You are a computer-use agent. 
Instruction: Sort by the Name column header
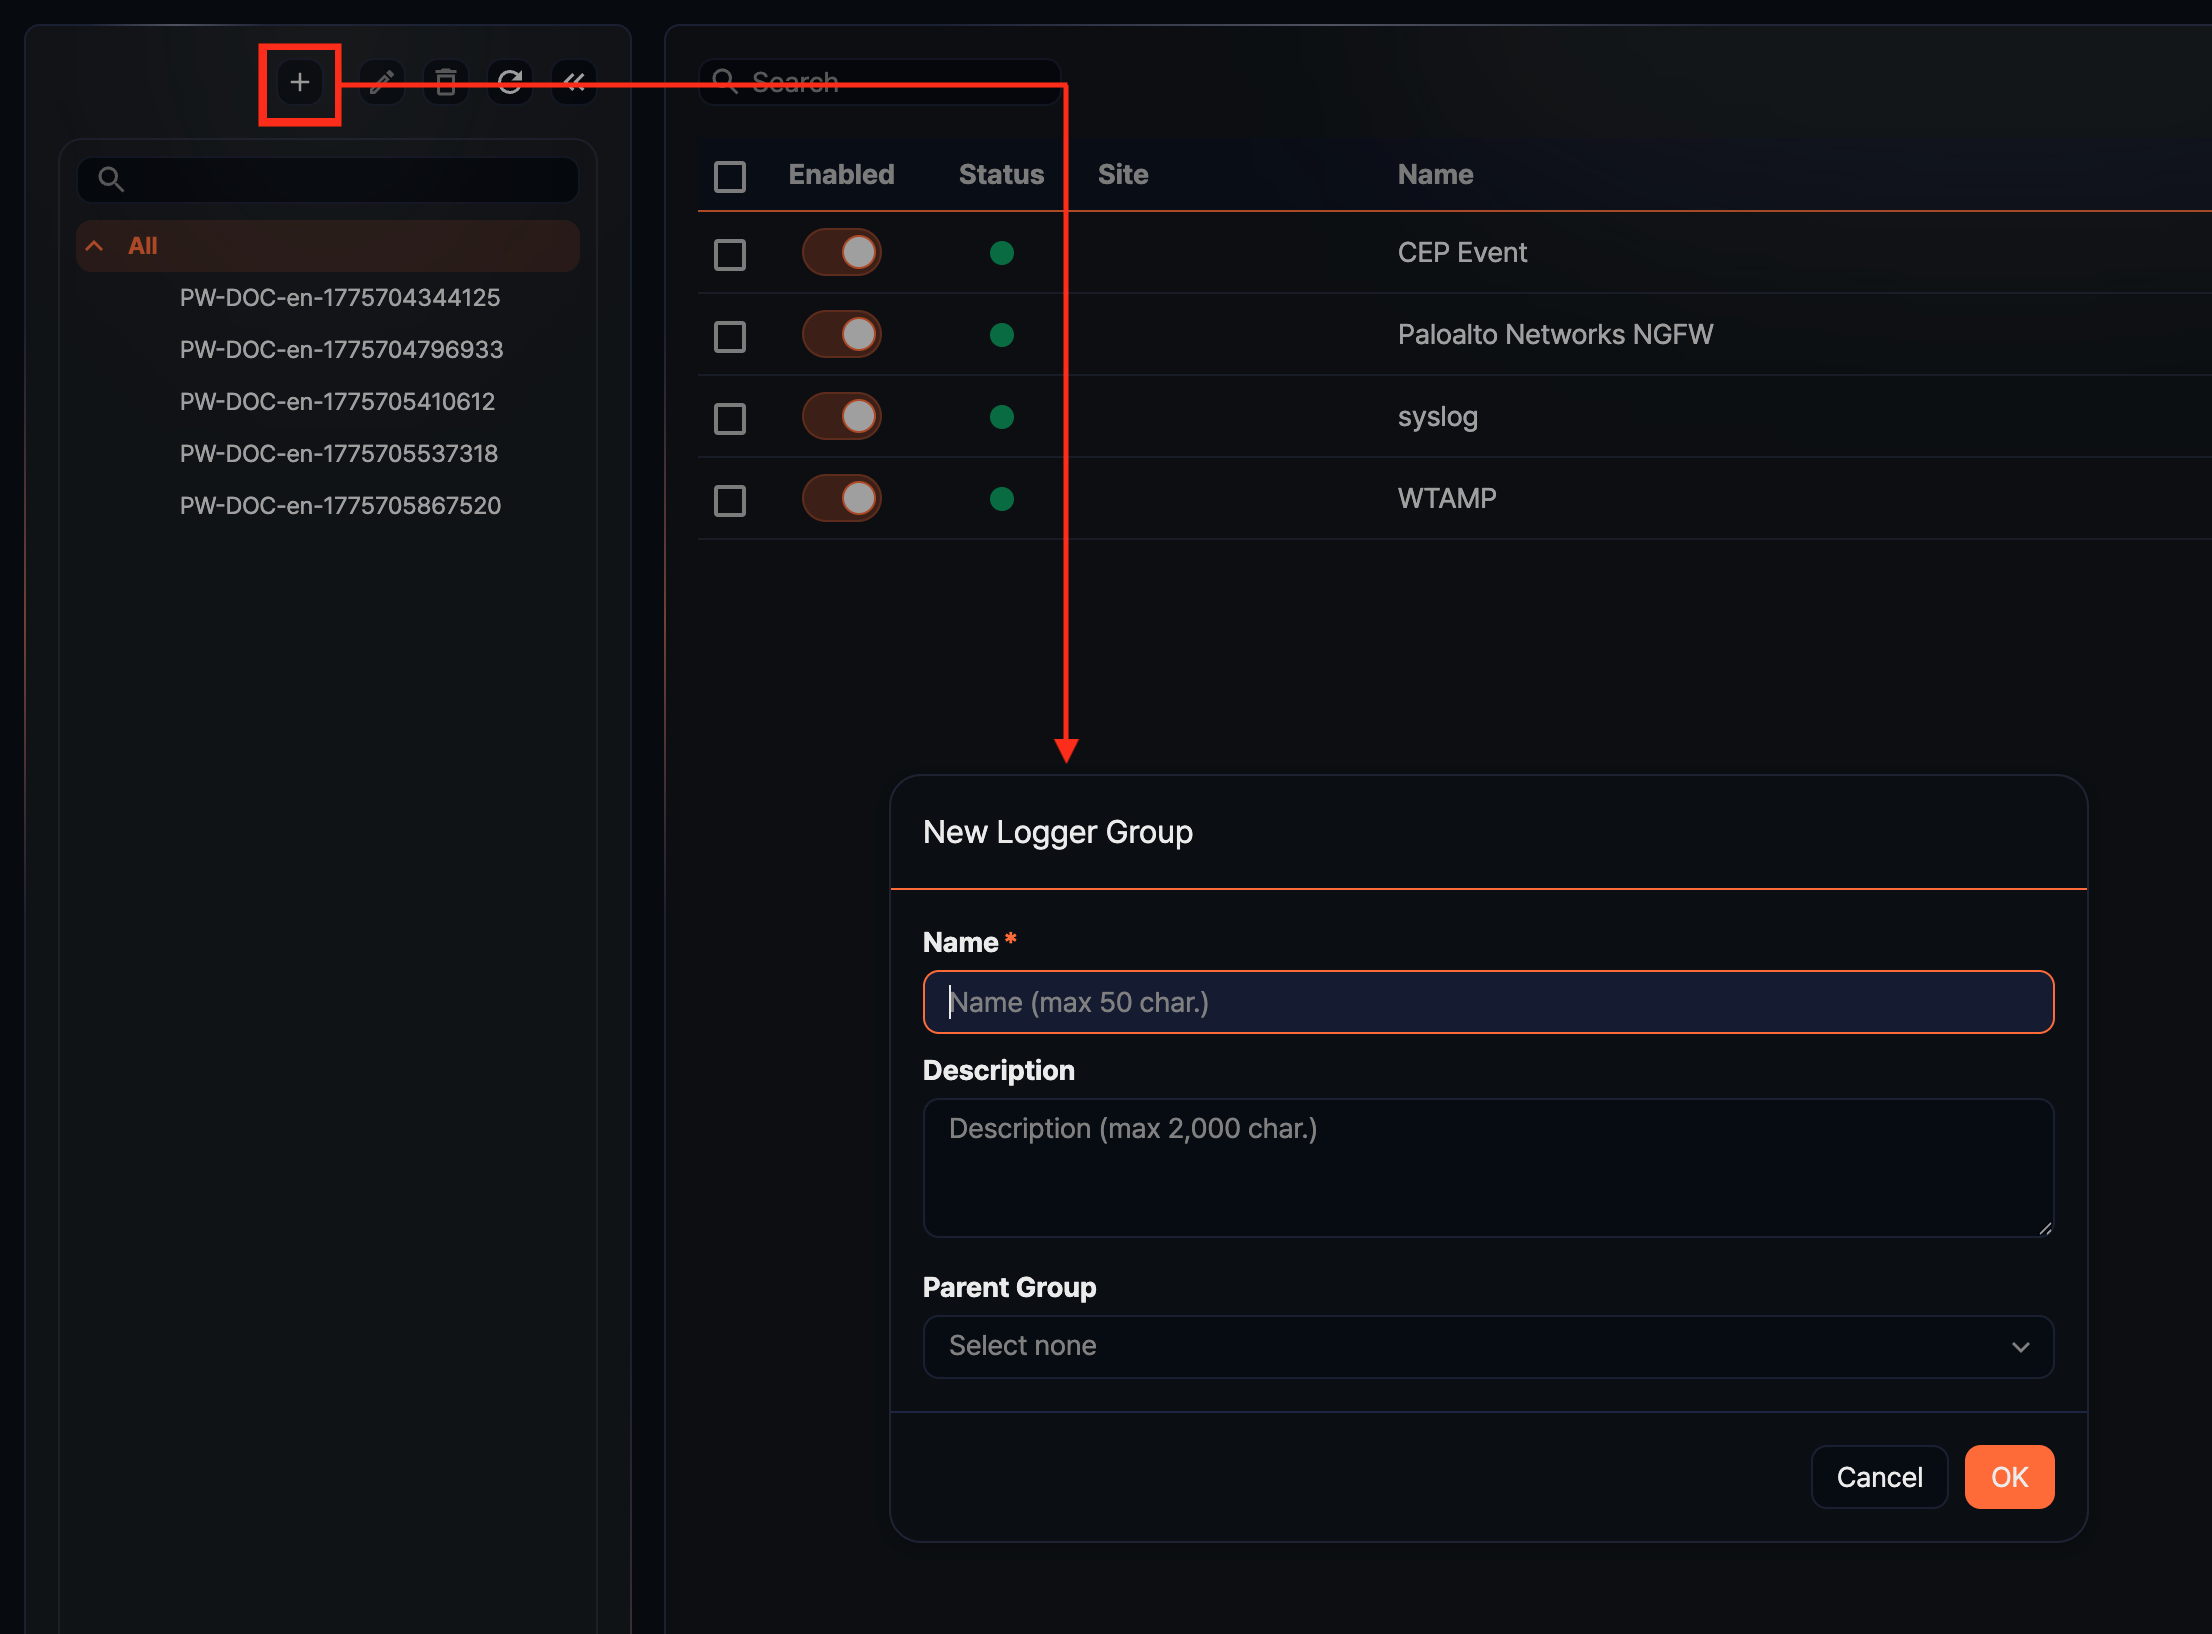(x=1434, y=174)
